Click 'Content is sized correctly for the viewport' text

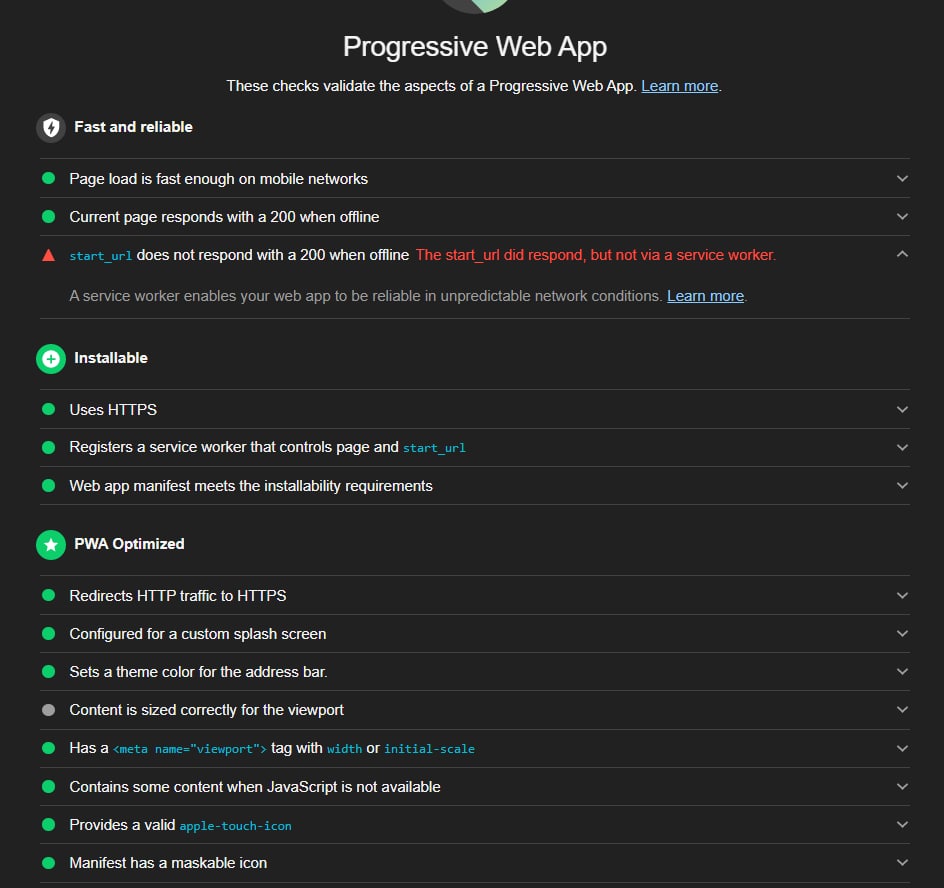(x=206, y=710)
